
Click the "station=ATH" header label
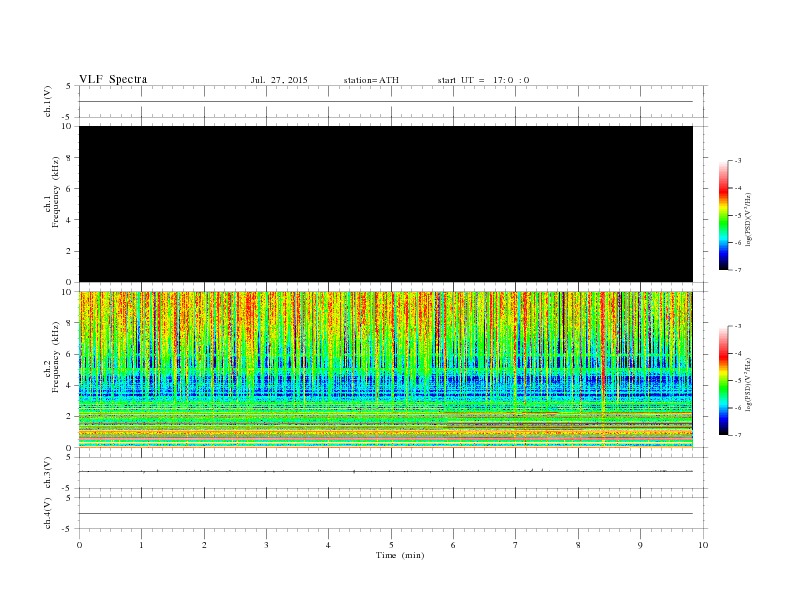click(371, 80)
